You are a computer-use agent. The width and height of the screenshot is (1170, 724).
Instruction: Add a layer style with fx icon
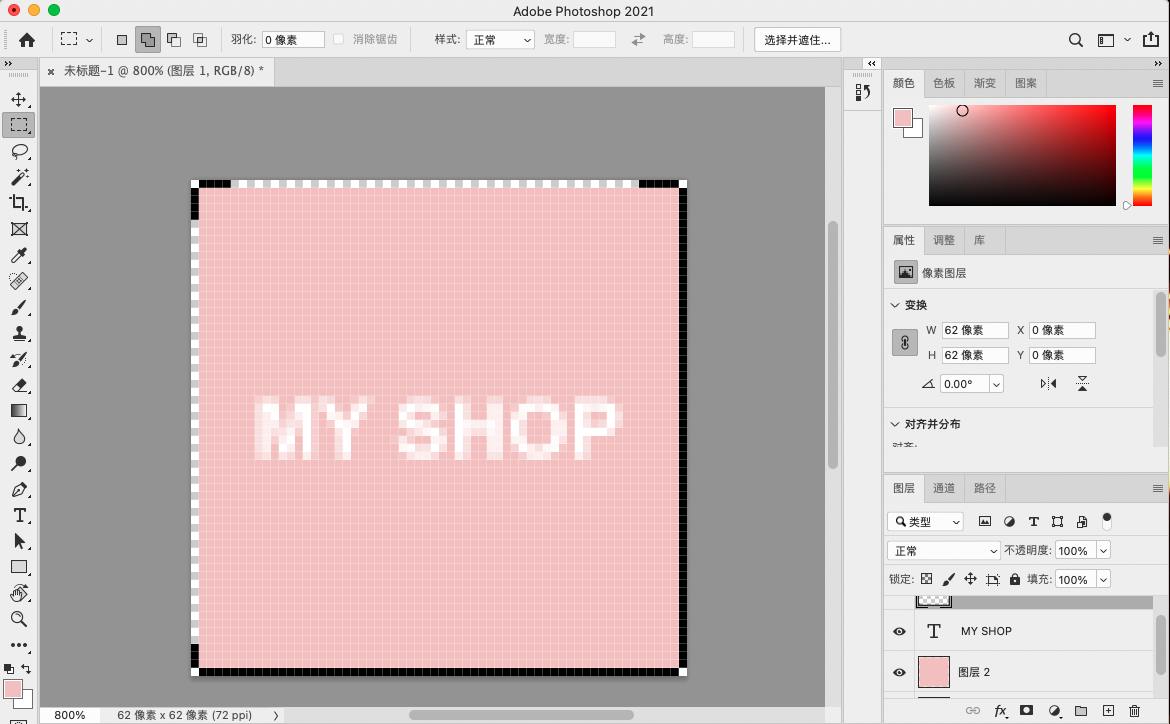(1001, 711)
